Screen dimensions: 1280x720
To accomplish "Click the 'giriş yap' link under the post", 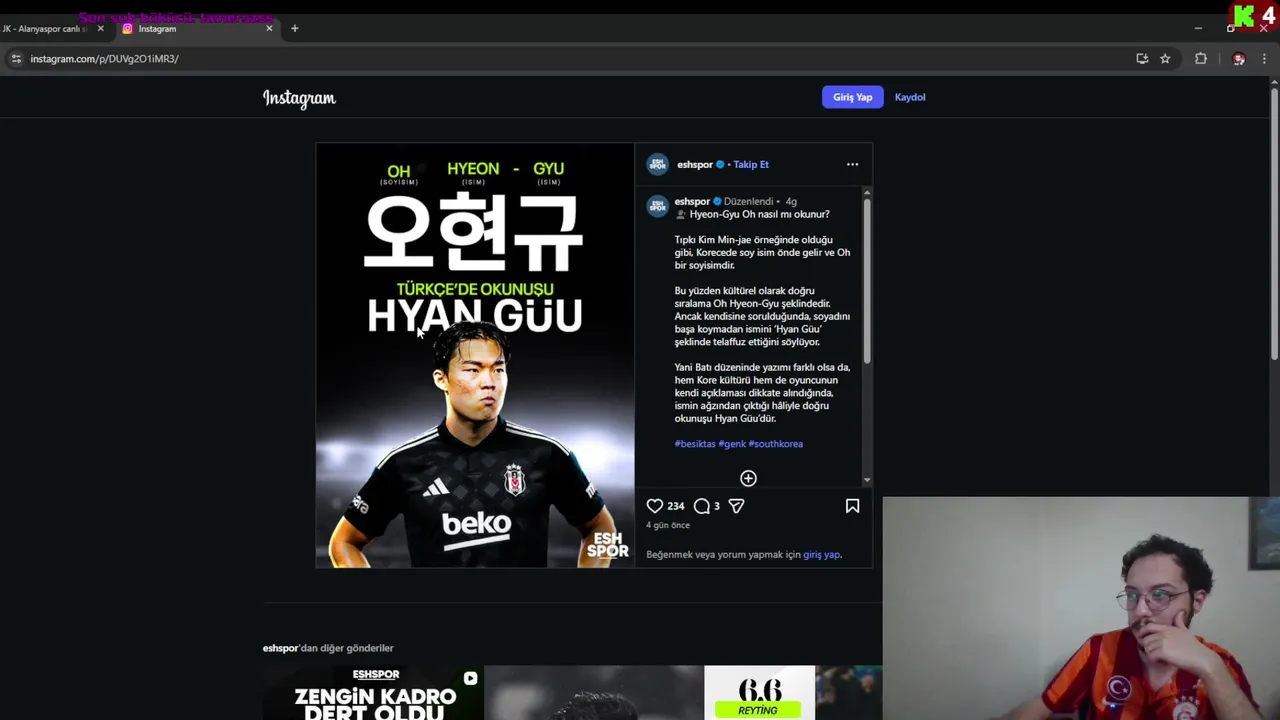I will click(821, 554).
